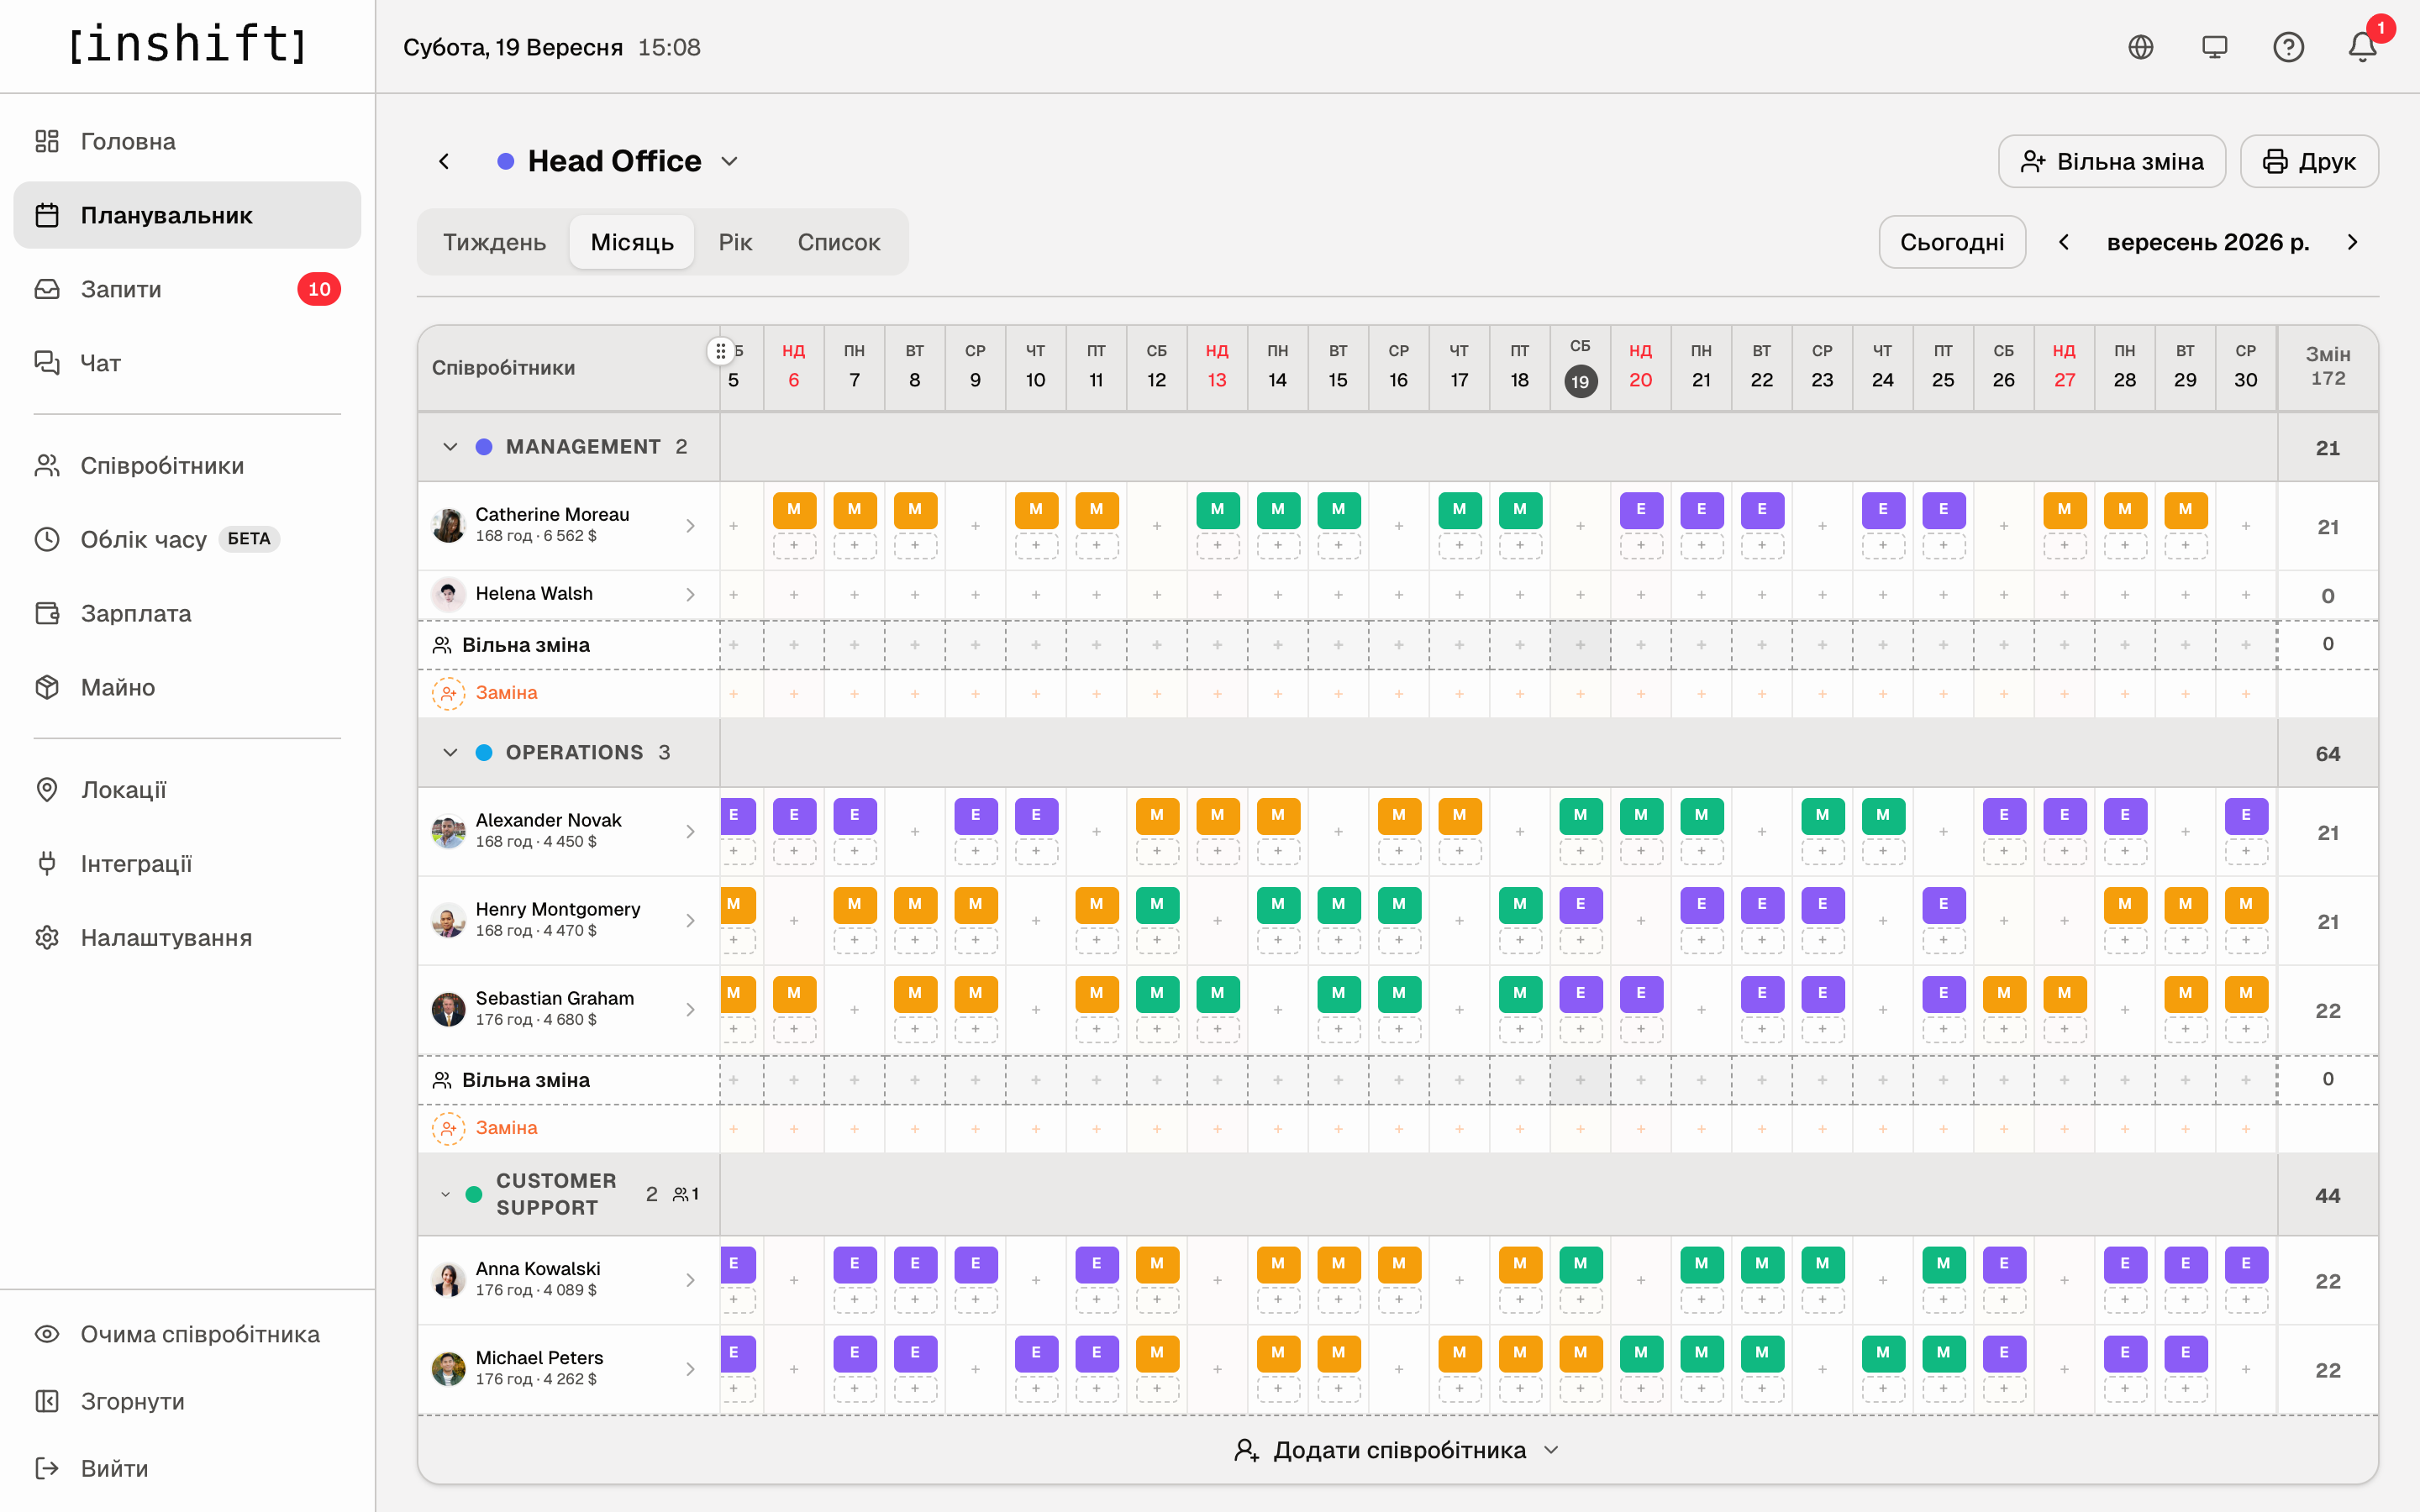
Task: Go to previous month arrow
Action: tap(2064, 242)
